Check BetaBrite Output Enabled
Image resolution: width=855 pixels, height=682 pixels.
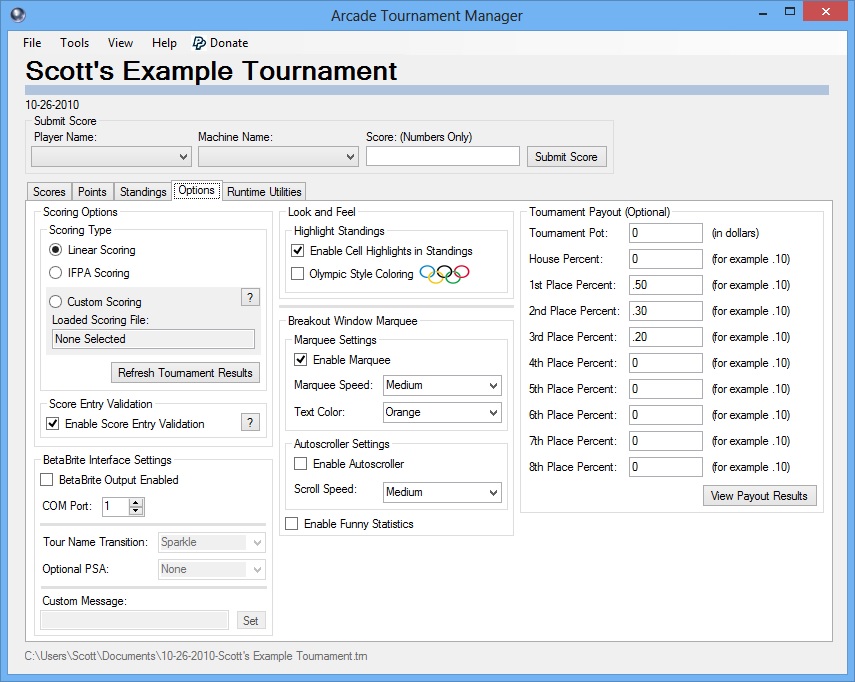[47, 480]
